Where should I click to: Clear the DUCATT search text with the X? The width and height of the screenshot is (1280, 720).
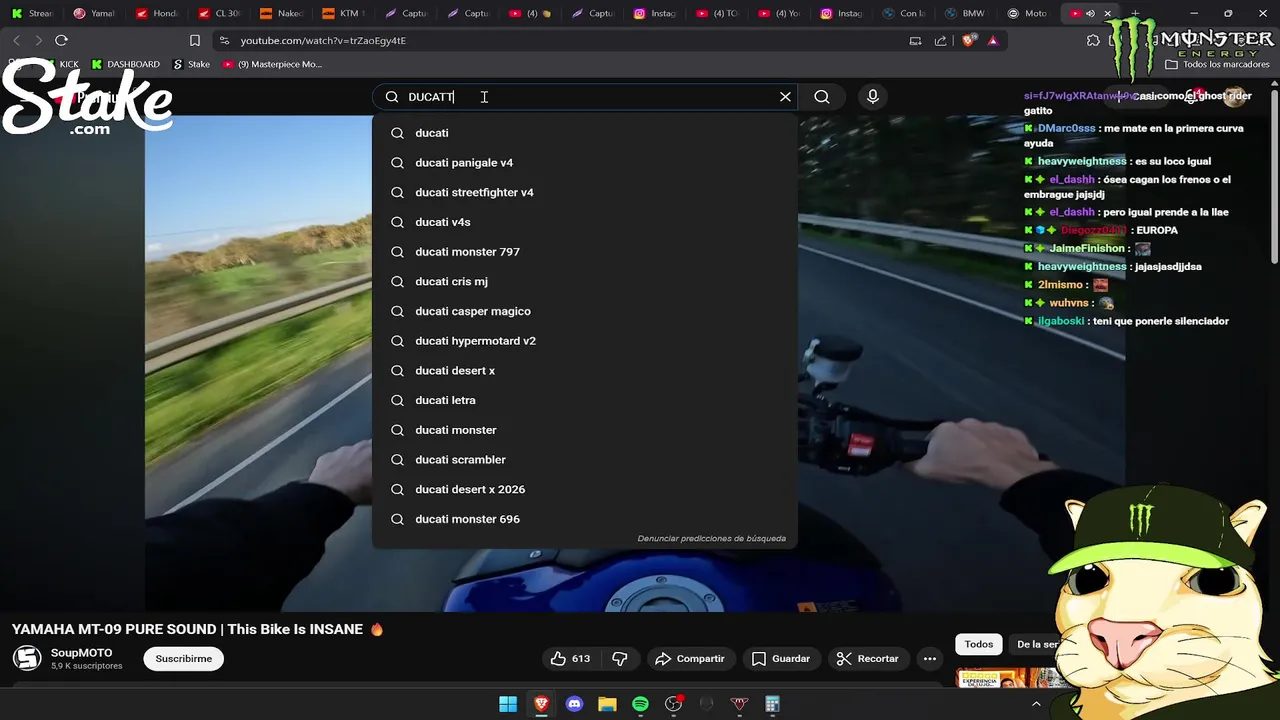(785, 97)
